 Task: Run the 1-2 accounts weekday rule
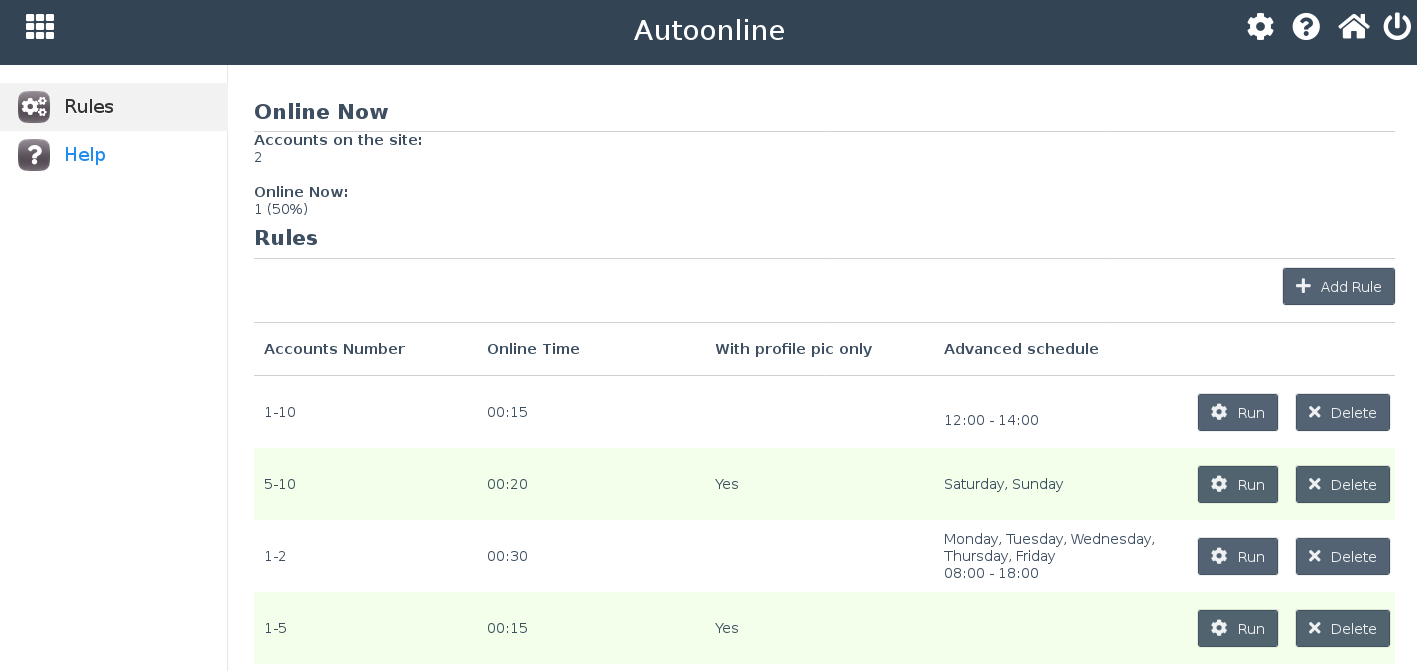click(1237, 557)
